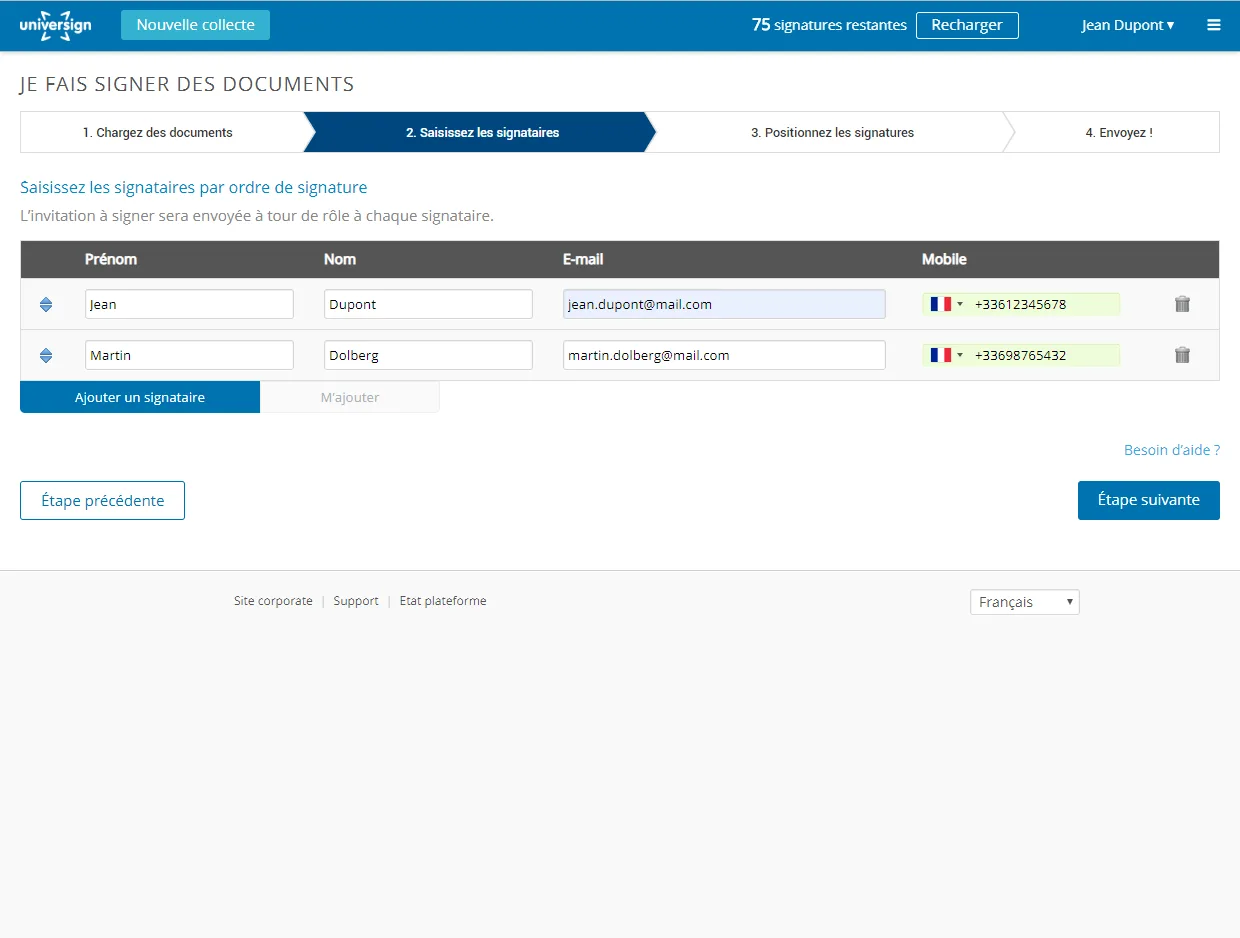Proceed with Étape suivante
Screen dimensions: 1240x938
(1149, 500)
